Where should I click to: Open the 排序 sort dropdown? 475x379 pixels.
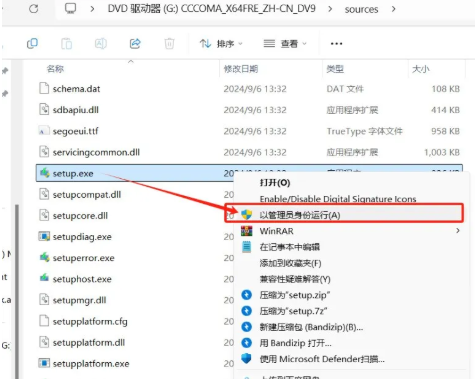[221, 44]
